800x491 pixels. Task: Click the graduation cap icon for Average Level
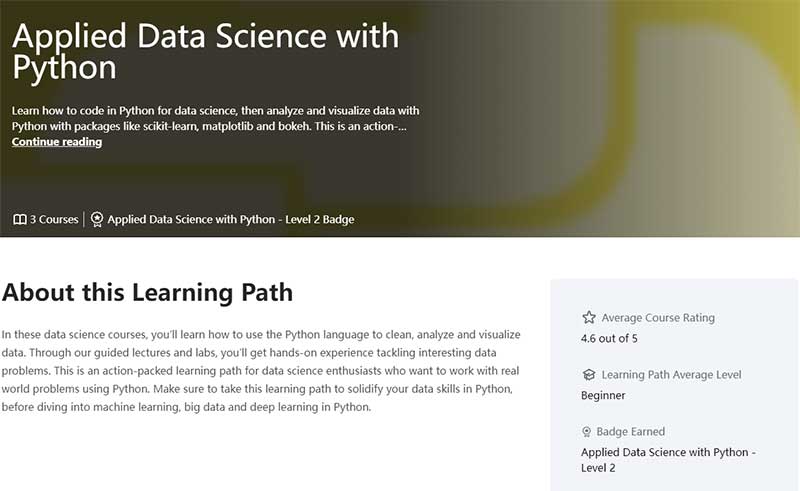[588, 375]
